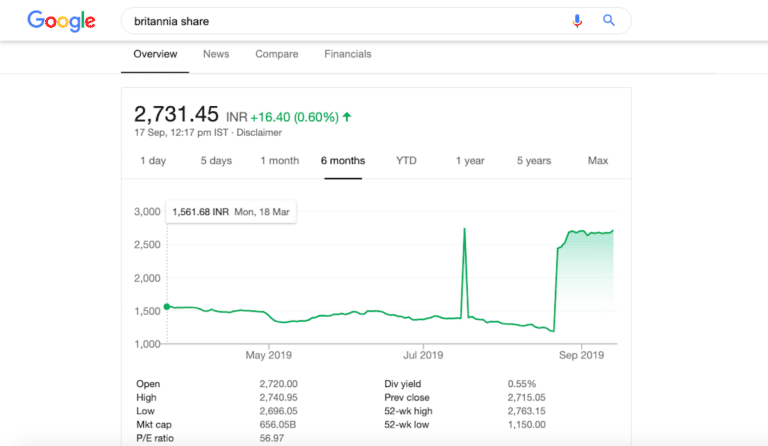Click the price spike peak in July
Image resolution: width=768 pixels, height=446 pixels.
(464, 229)
